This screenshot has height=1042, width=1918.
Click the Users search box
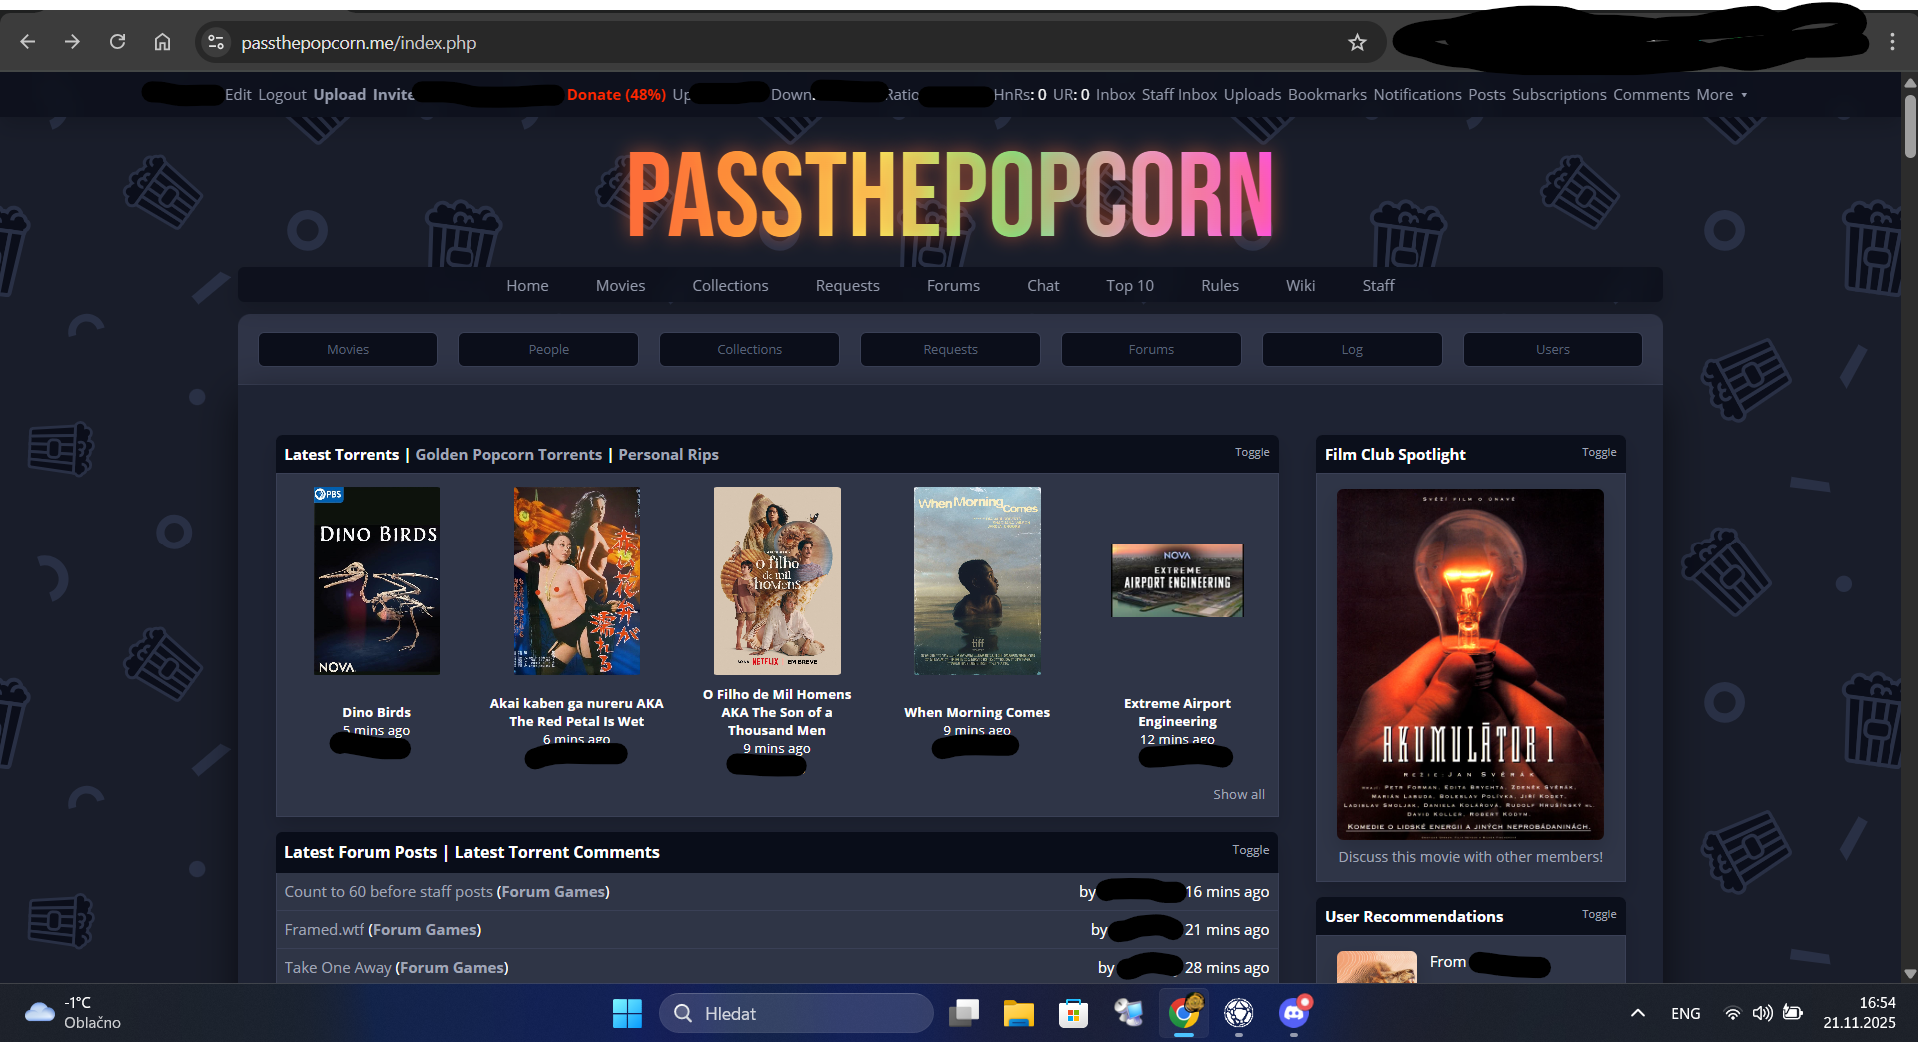point(1553,349)
